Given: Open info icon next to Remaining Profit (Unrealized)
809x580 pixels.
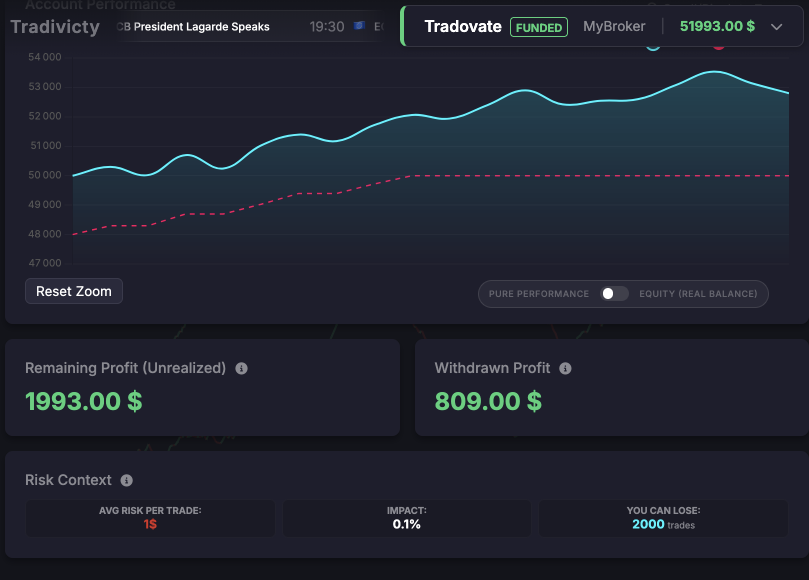Looking at the screenshot, I should [241, 368].
